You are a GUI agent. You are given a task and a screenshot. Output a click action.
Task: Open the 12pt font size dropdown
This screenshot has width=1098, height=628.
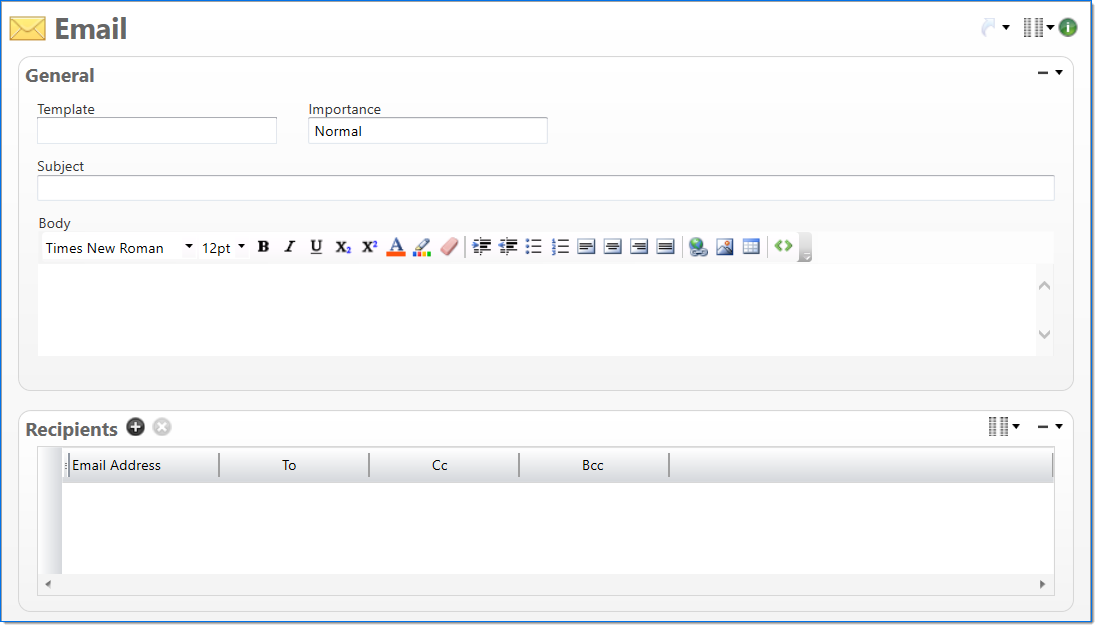(224, 248)
